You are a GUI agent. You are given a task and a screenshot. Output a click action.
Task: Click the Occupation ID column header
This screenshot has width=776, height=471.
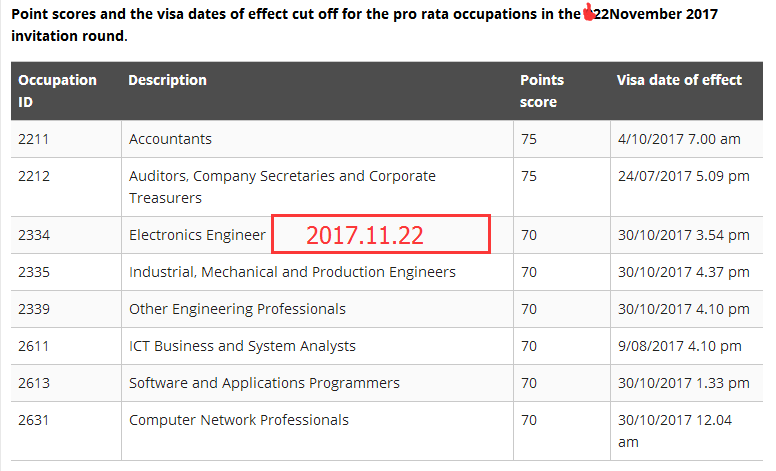(57, 90)
